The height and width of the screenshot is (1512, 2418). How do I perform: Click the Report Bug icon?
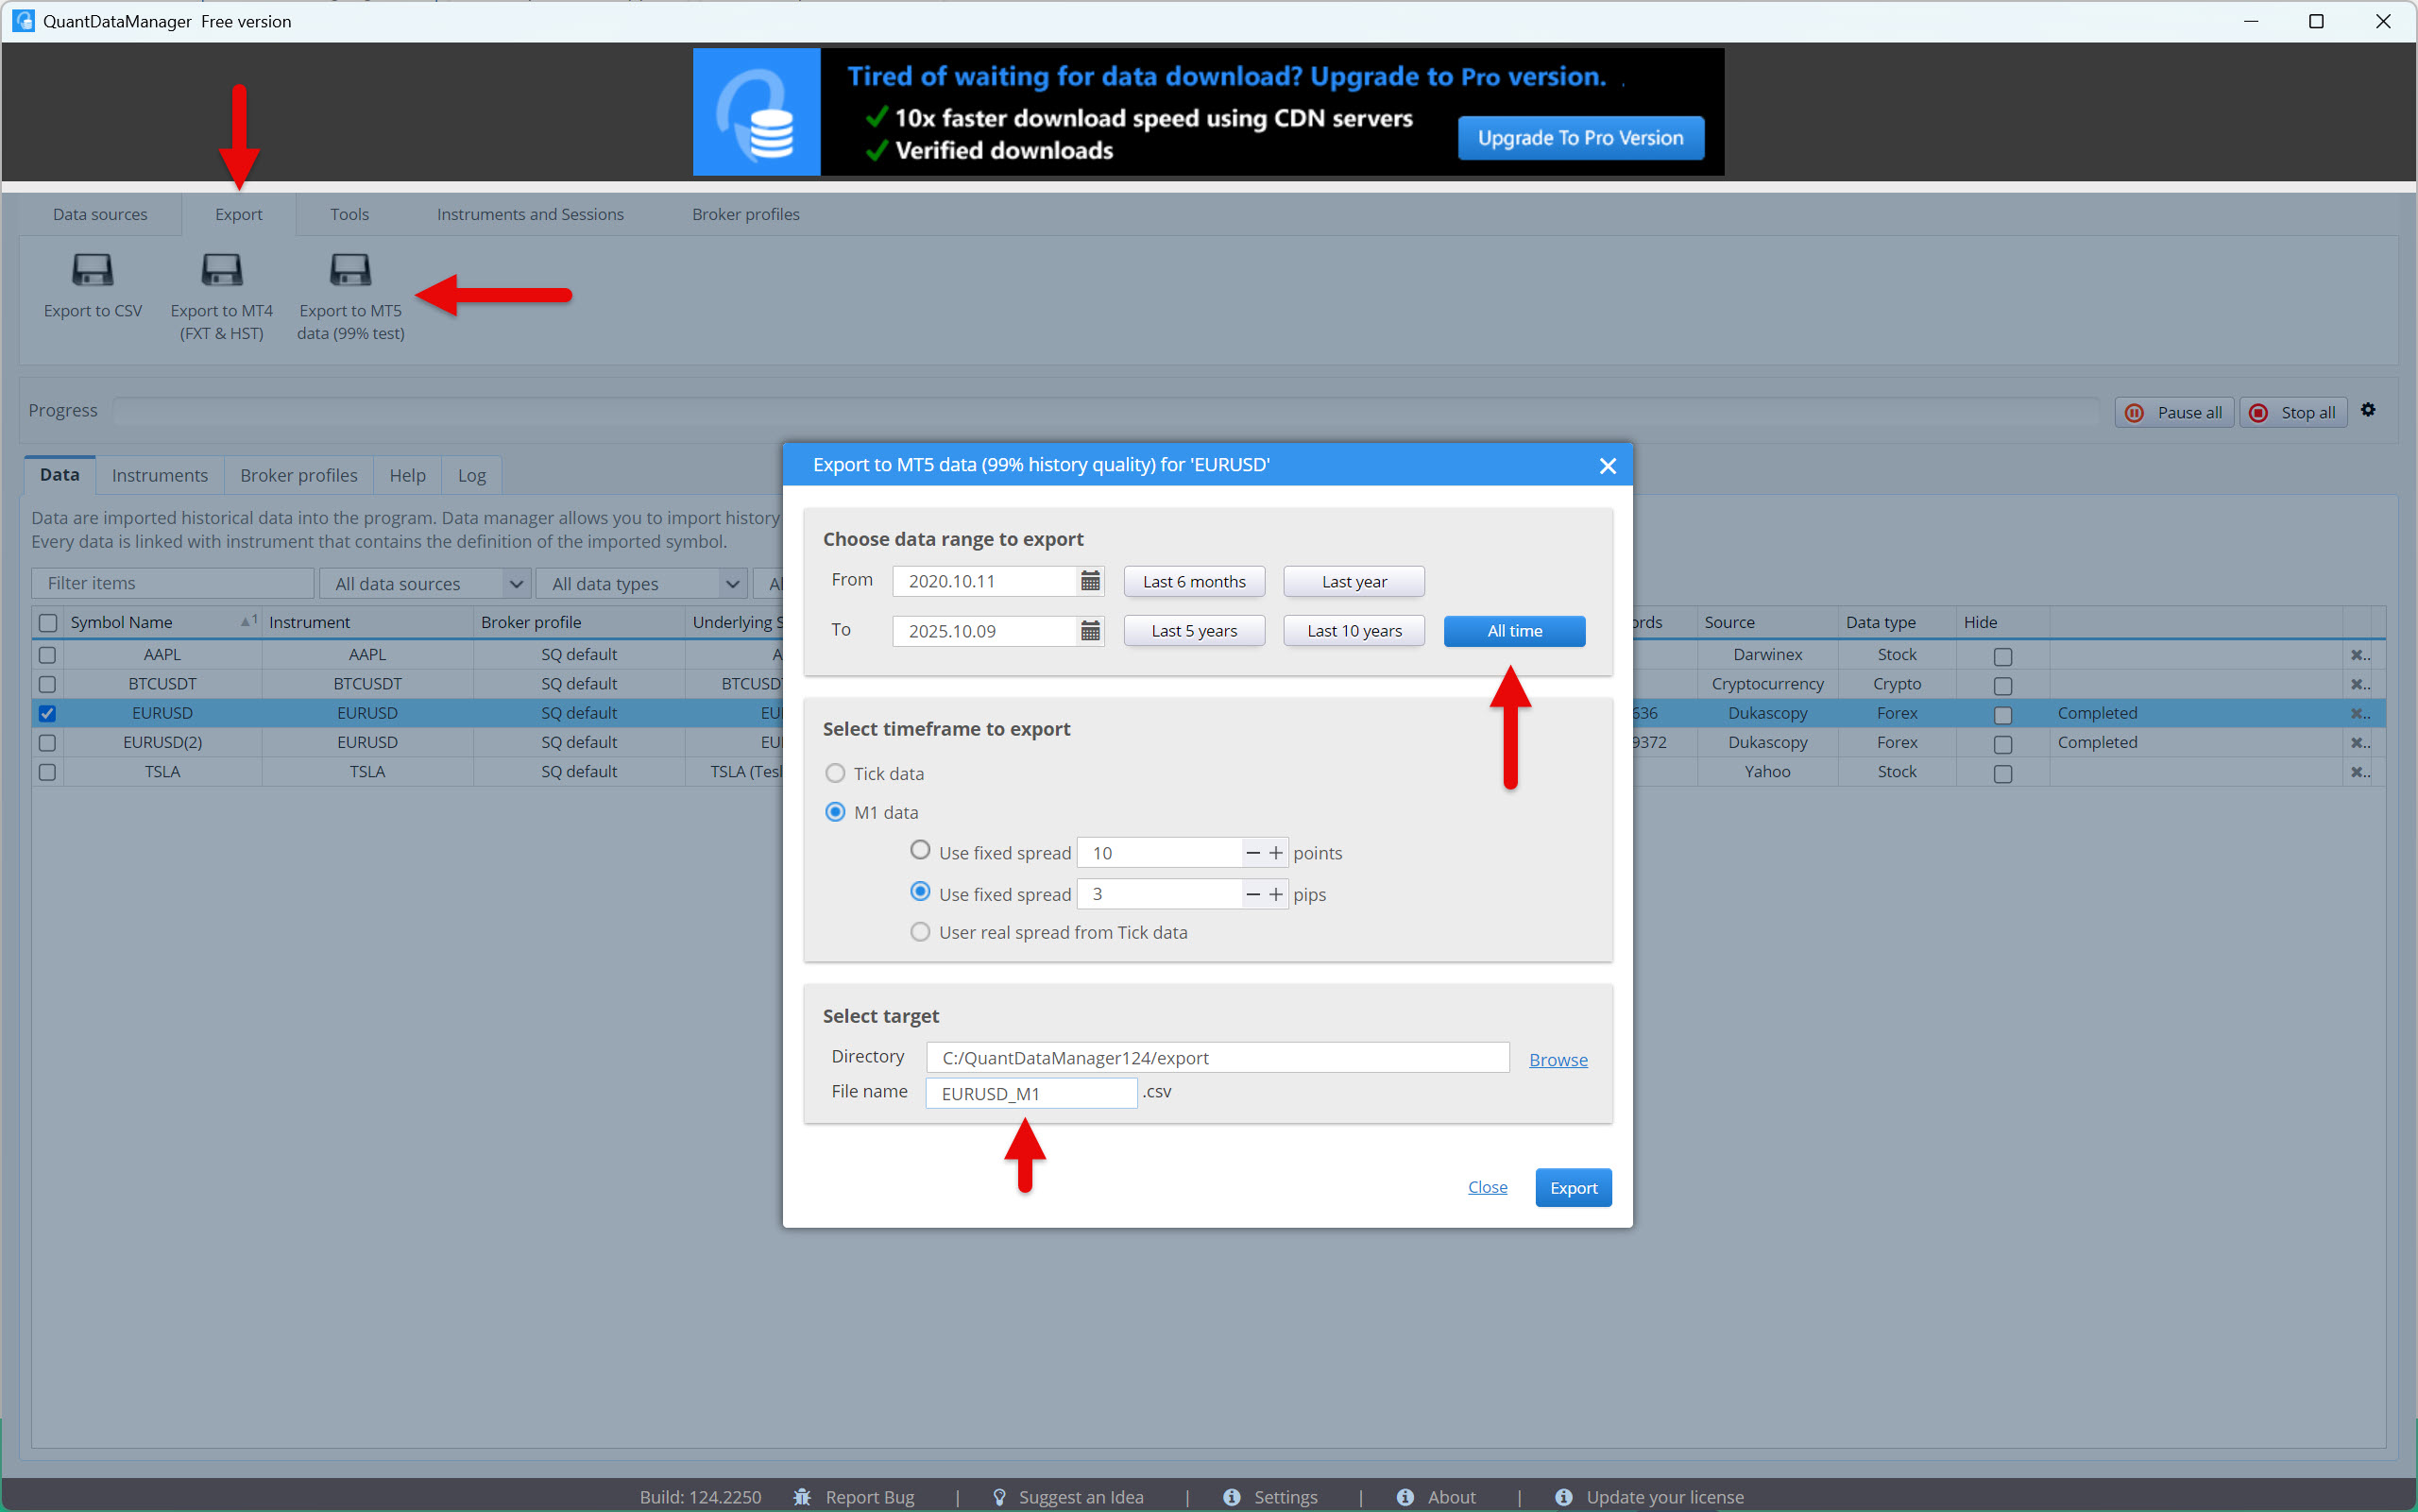tap(802, 1497)
